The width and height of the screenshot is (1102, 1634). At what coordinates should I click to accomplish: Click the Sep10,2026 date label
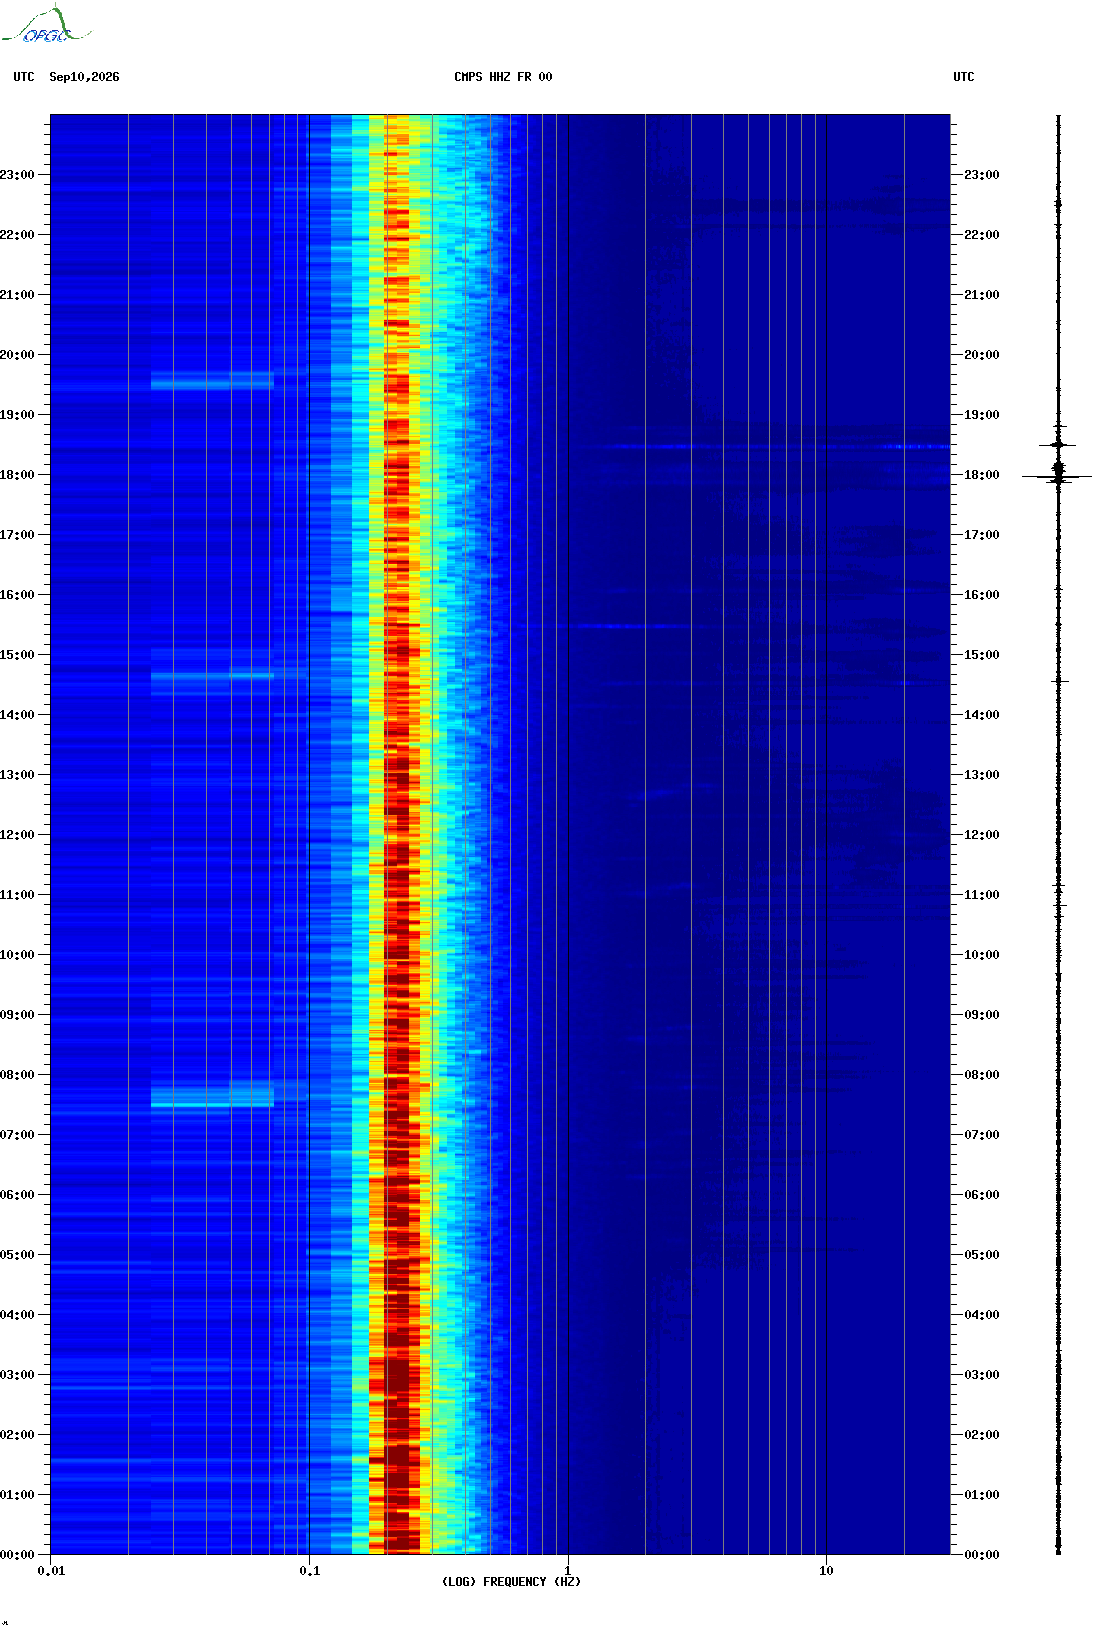pos(84,77)
